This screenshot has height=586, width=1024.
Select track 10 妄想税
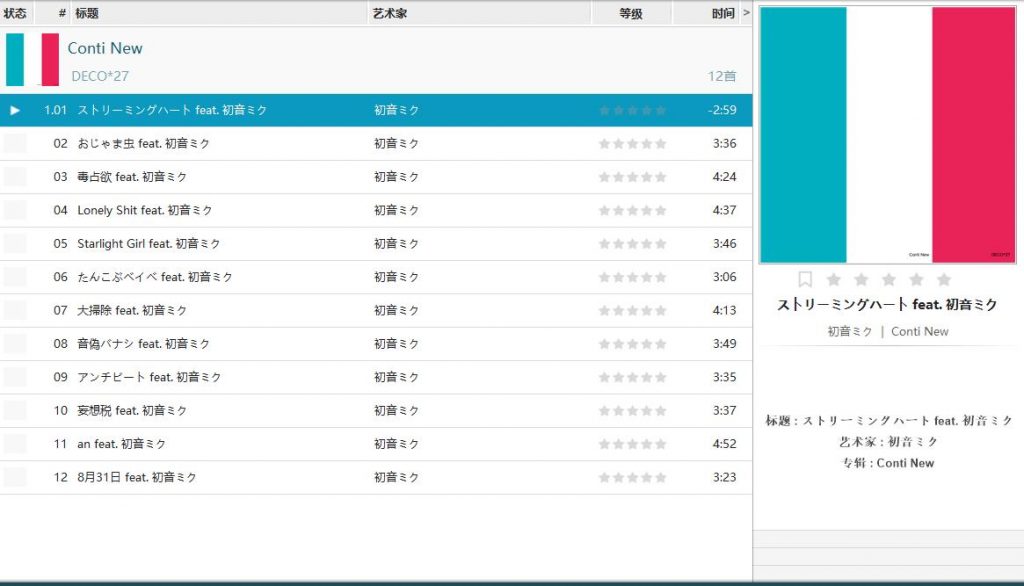click(376, 410)
